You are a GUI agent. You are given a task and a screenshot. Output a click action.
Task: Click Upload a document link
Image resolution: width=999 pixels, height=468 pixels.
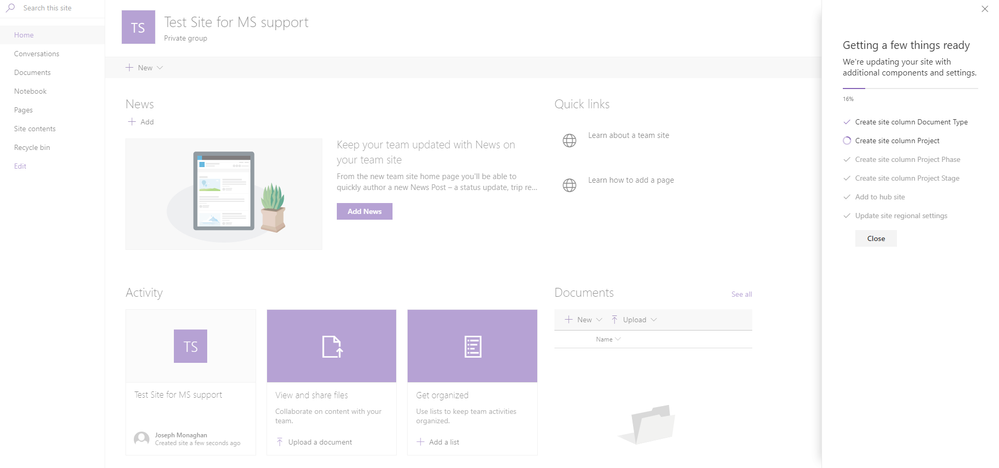320,442
